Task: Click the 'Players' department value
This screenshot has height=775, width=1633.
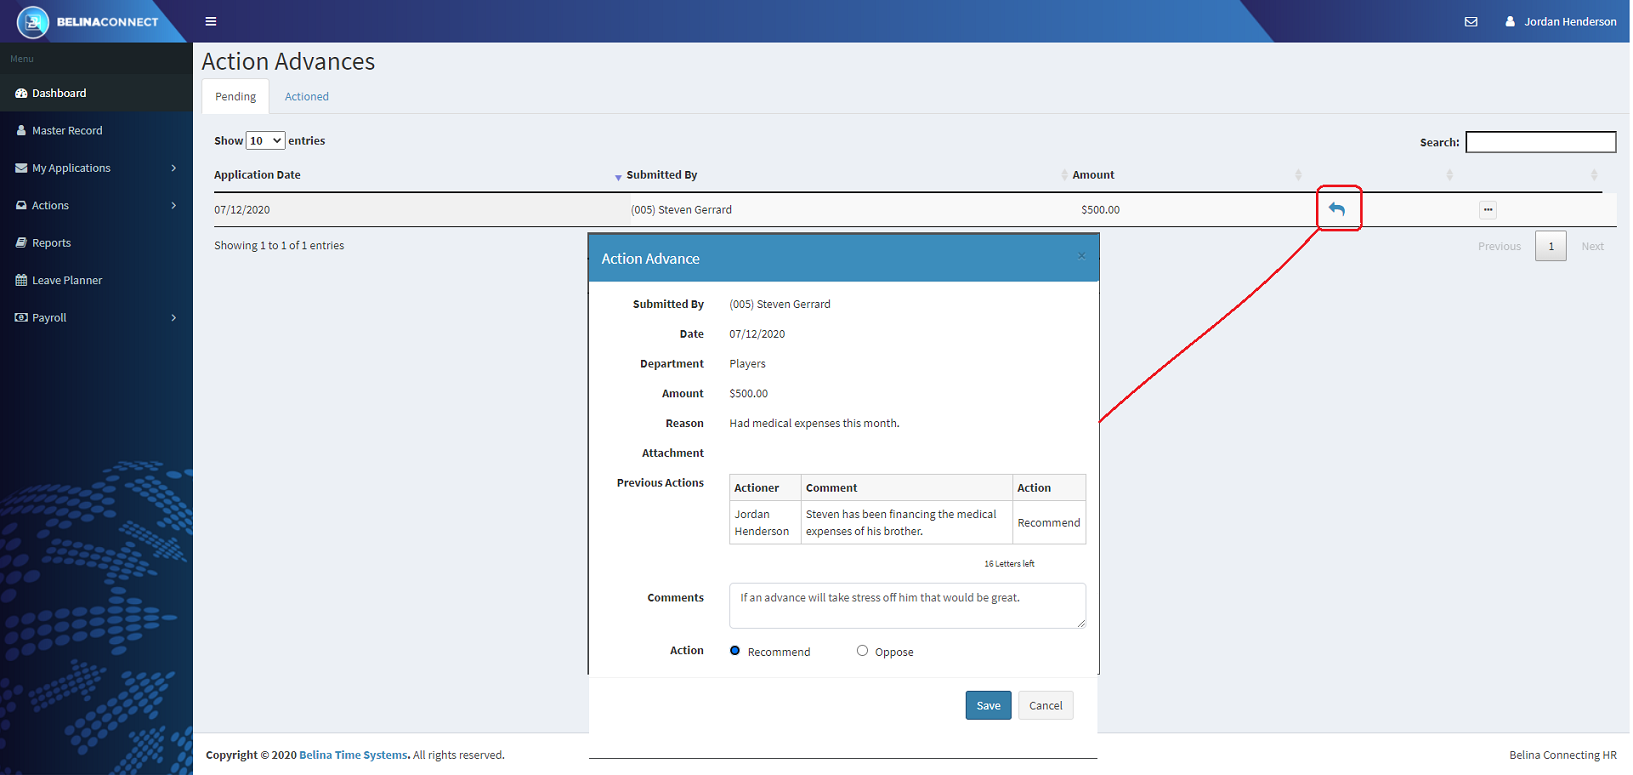Action: click(747, 364)
